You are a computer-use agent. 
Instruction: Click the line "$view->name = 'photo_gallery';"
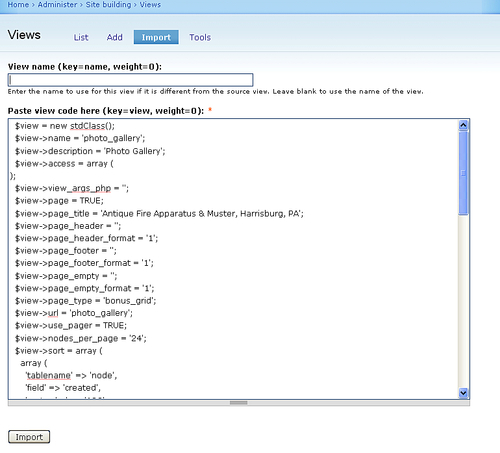80,138
